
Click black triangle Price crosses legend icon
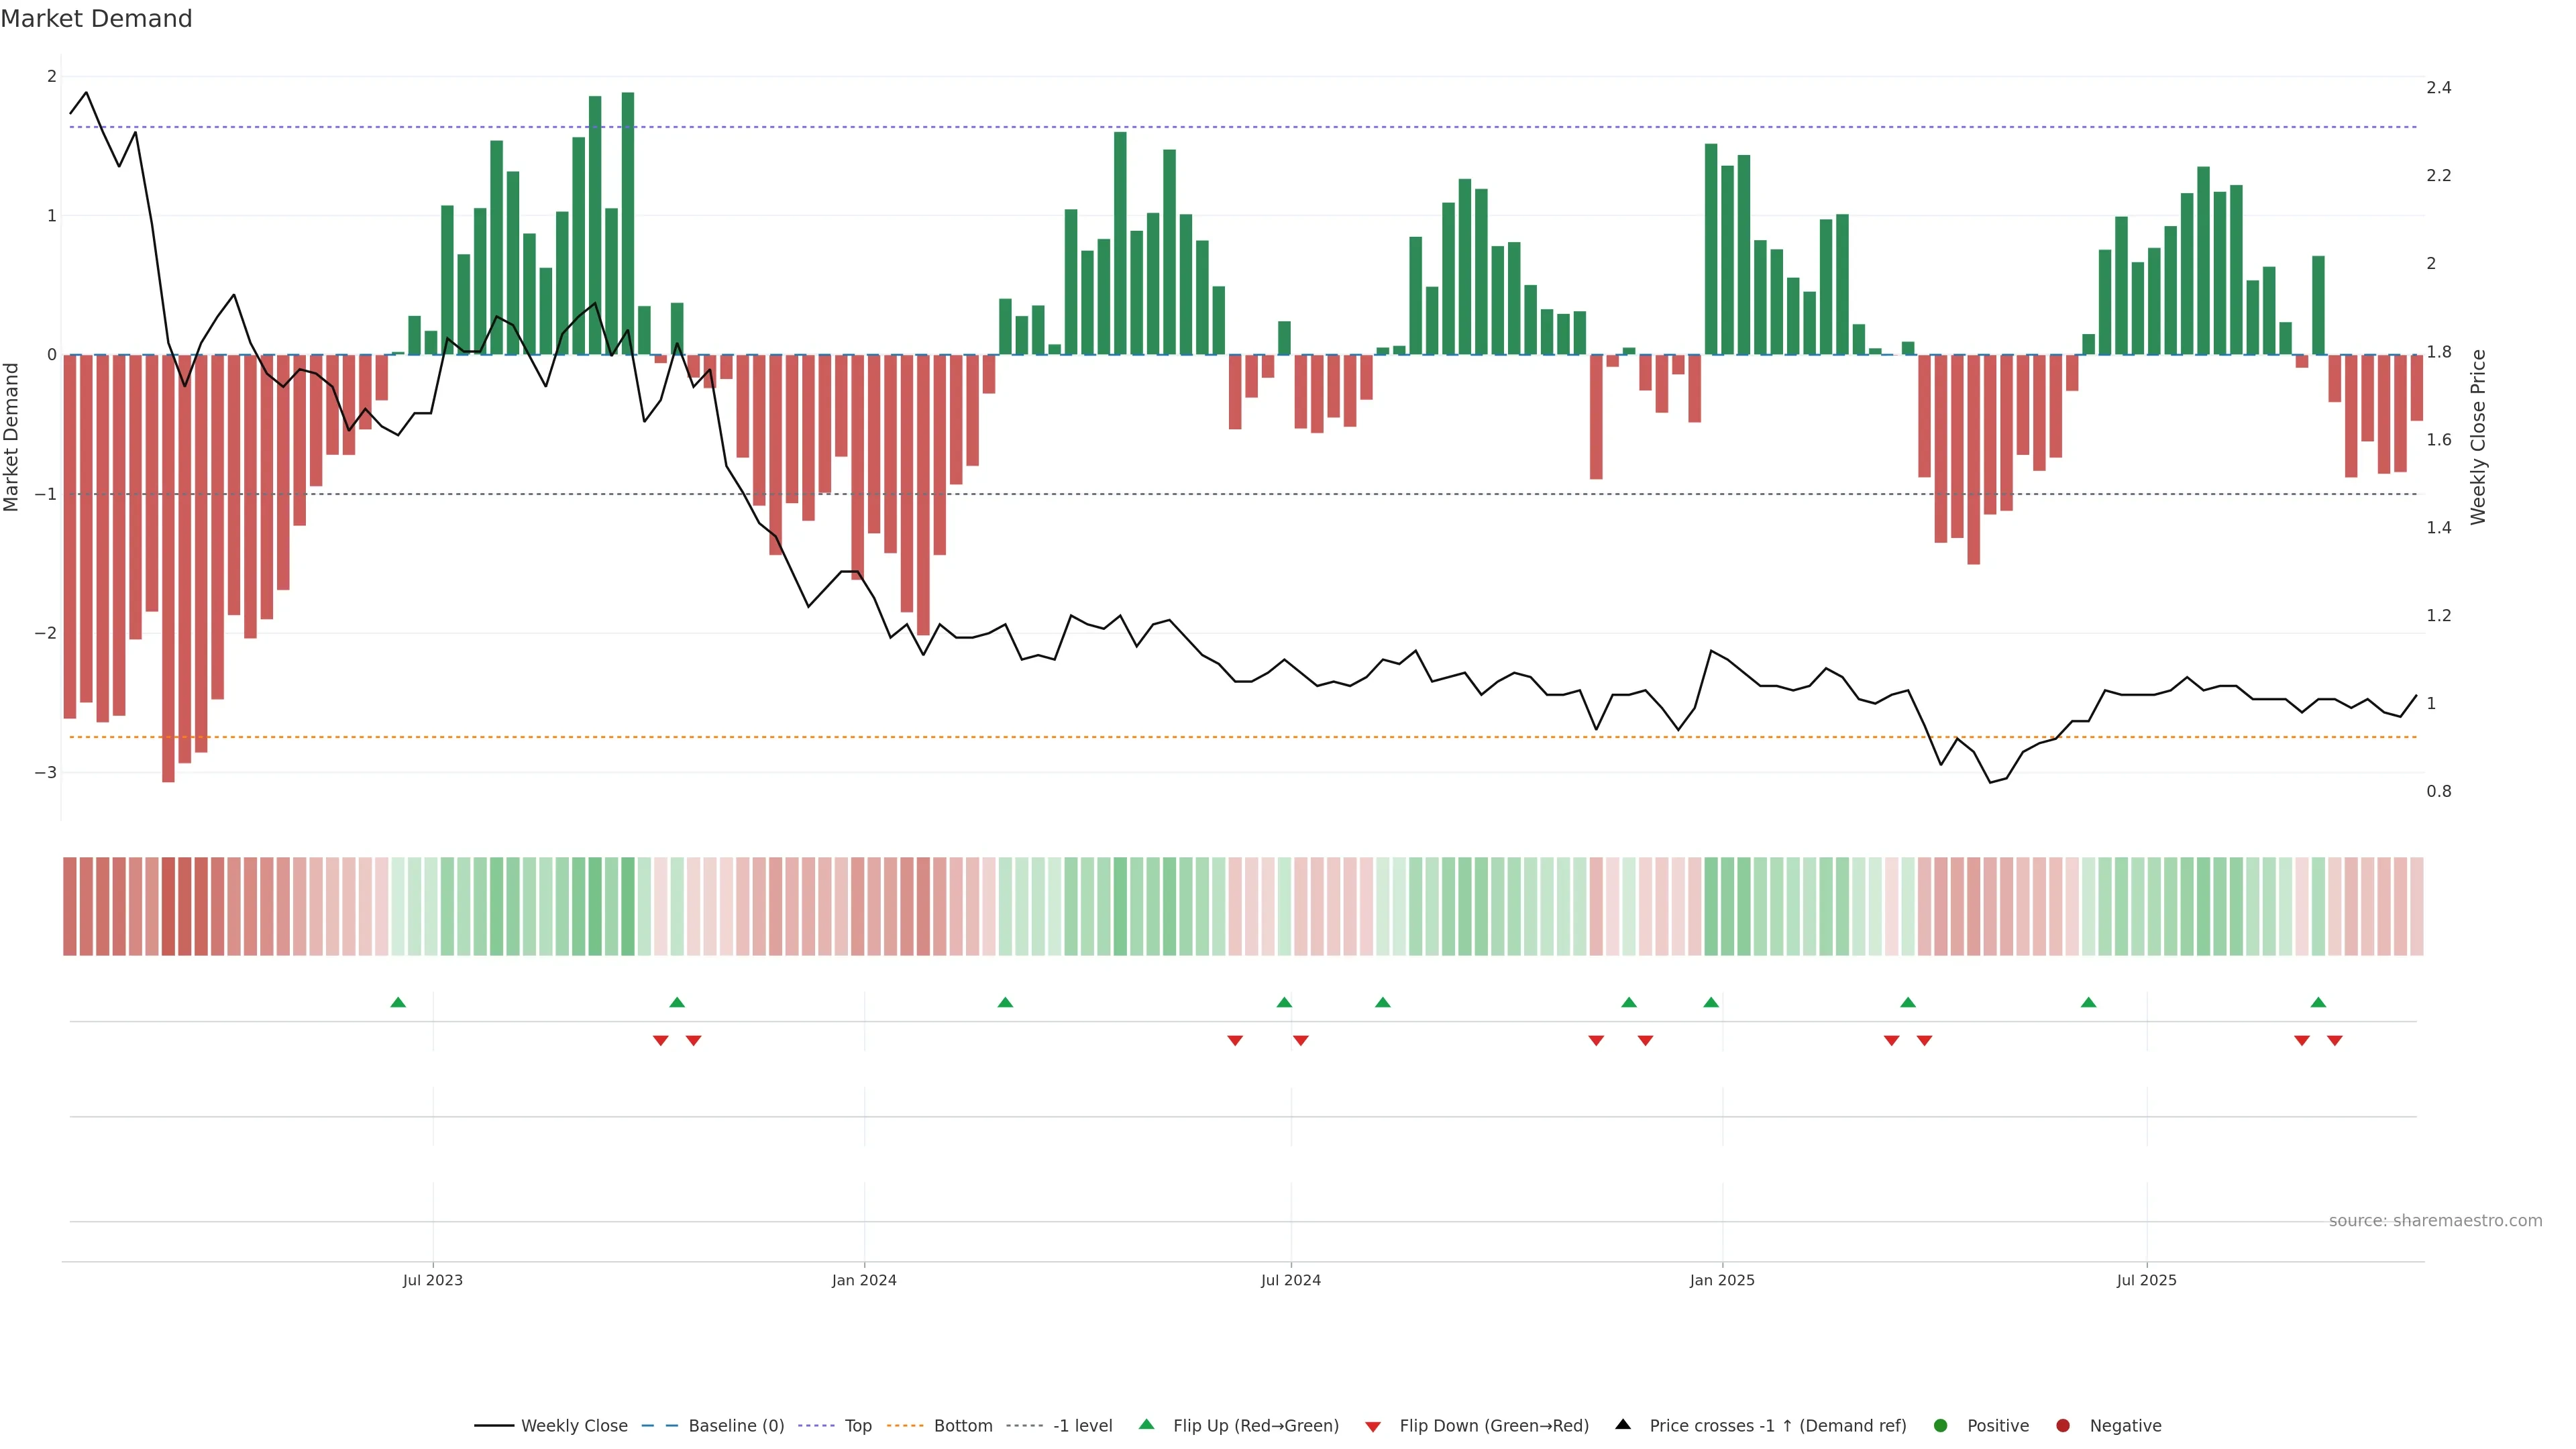(1623, 1425)
